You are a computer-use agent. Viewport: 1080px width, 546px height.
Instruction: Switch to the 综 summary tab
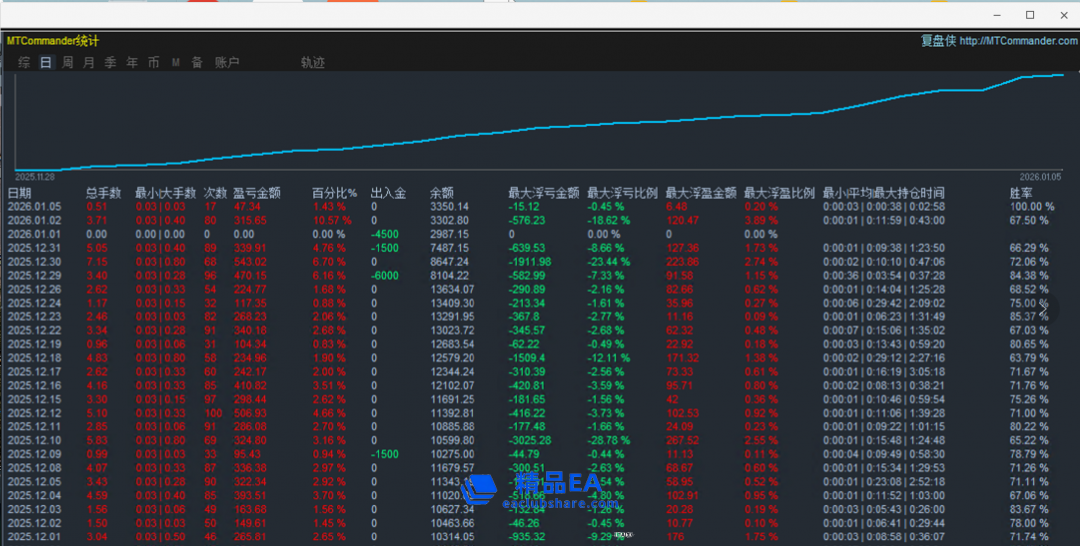point(24,62)
